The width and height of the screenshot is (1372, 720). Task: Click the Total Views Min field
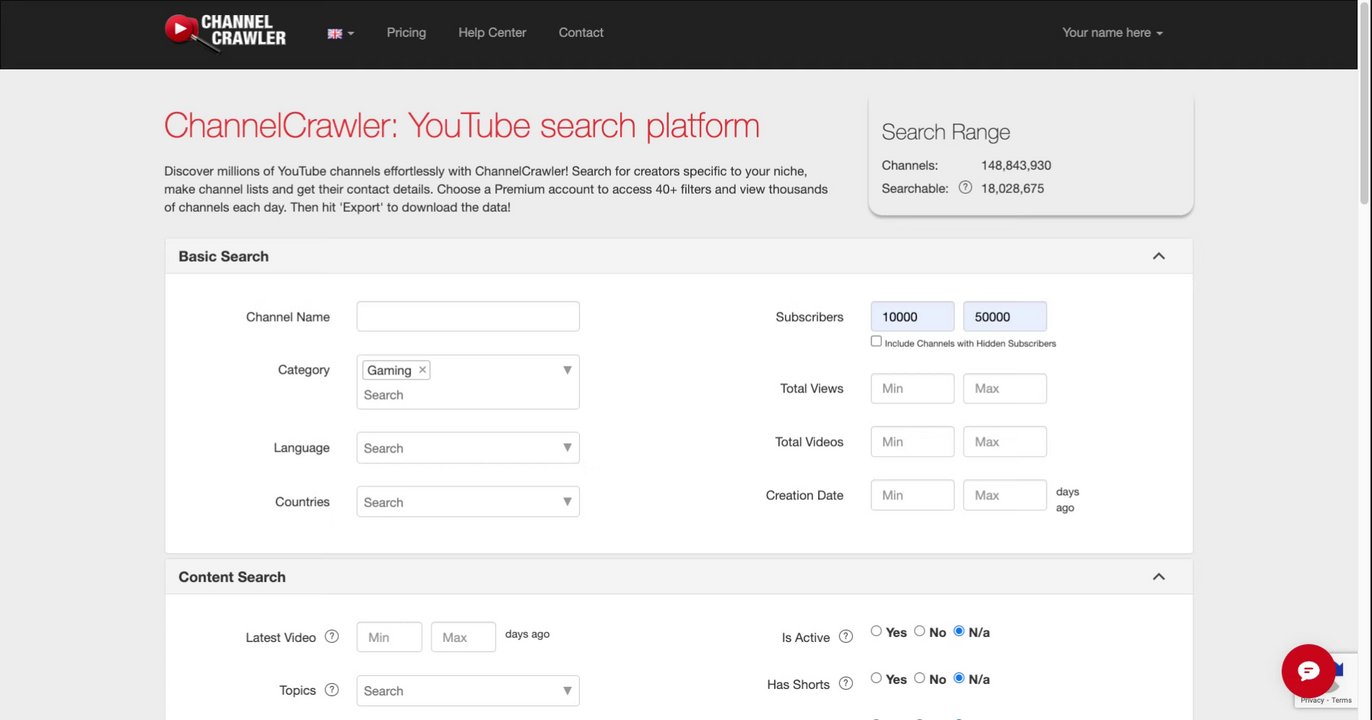tap(913, 389)
